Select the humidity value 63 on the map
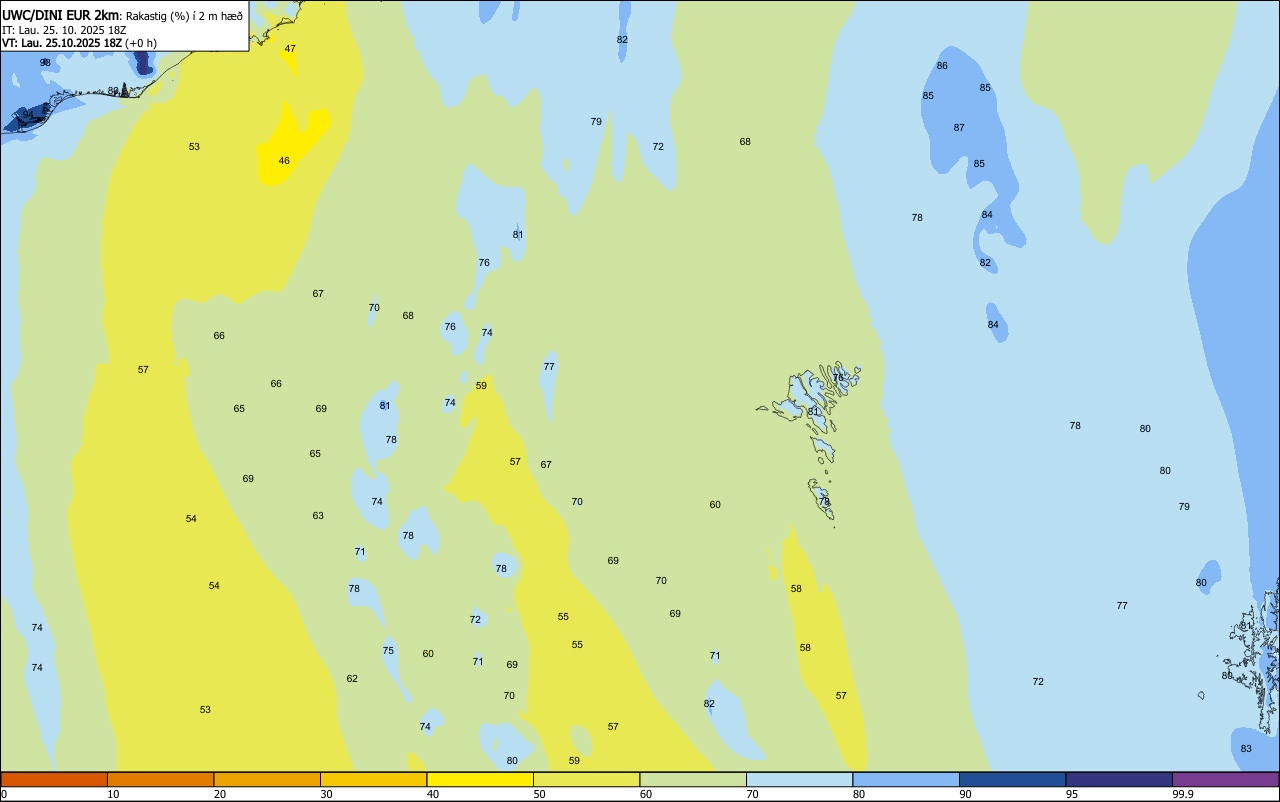 (318, 516)
